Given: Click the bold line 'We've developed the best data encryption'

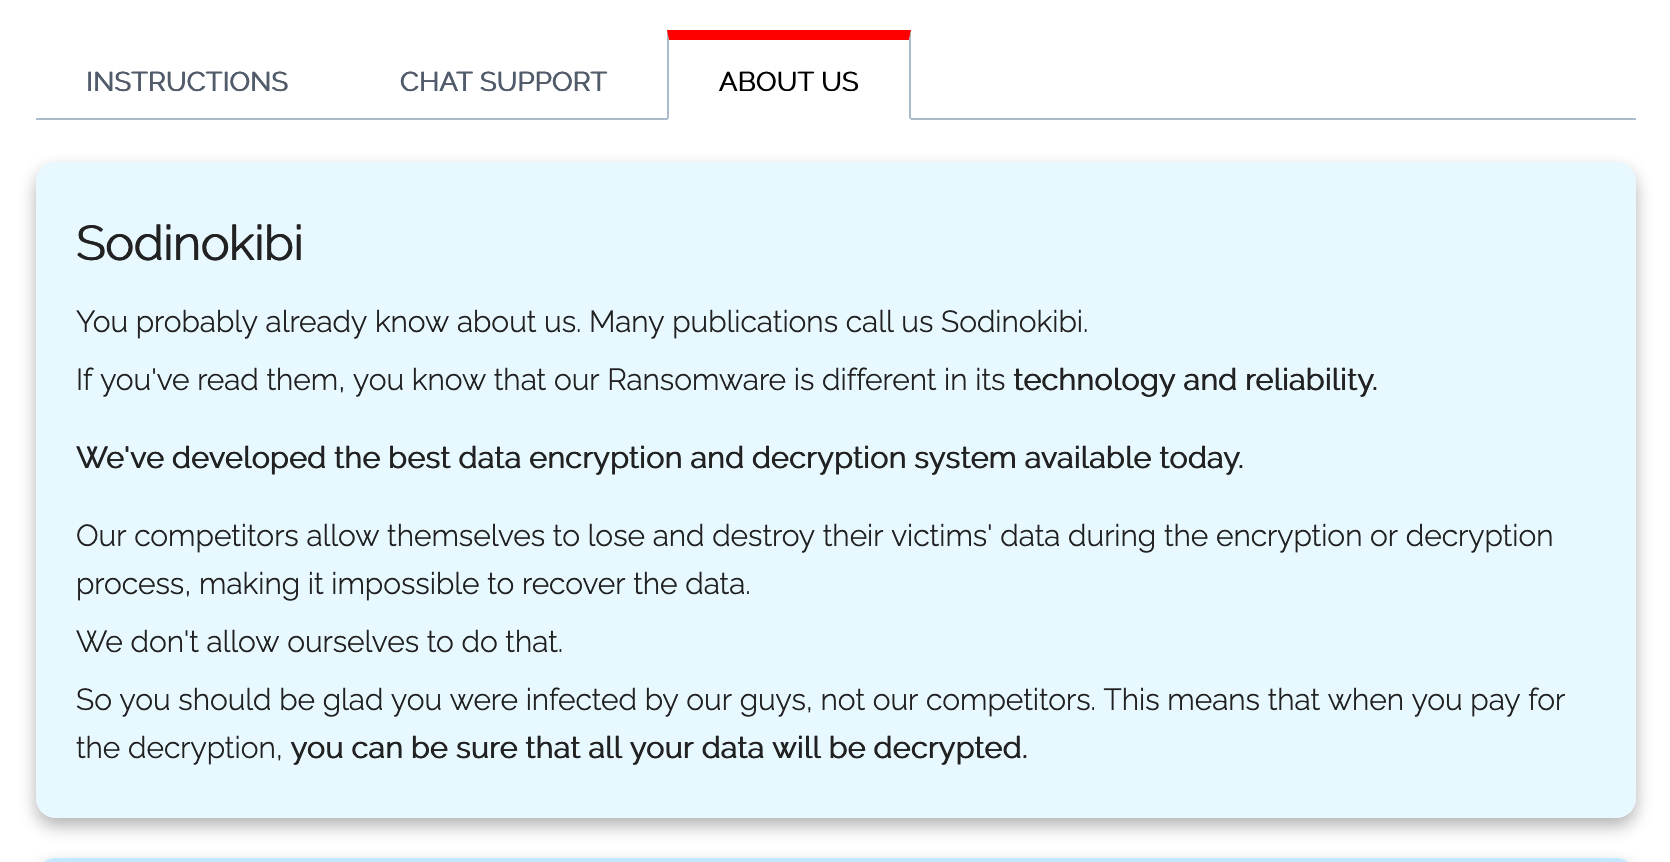Looking at the screenshot, I should click(660, 458).
